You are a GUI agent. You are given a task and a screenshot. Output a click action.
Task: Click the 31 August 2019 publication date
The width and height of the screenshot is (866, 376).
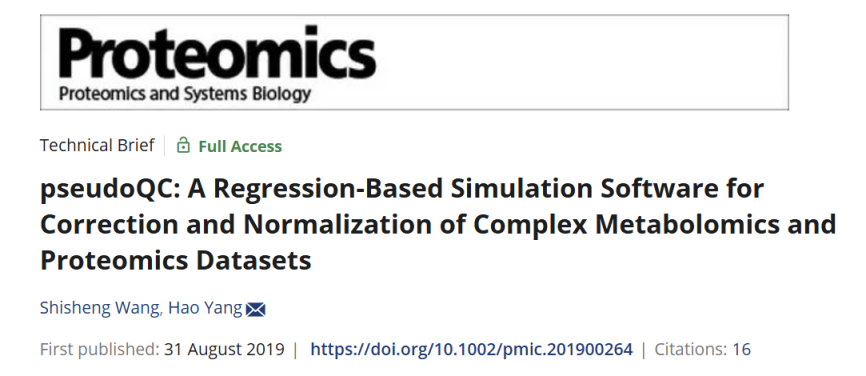tap(224, 349)
